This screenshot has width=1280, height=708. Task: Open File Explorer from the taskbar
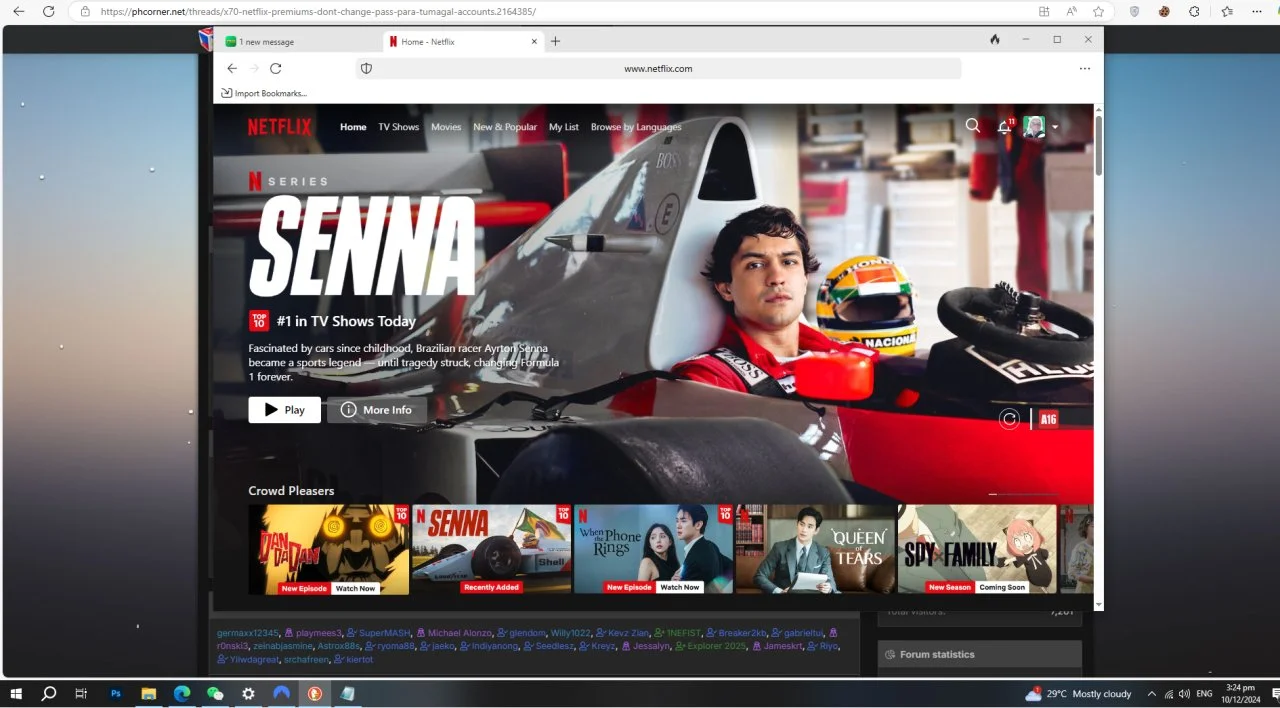[x=148, y=693]
